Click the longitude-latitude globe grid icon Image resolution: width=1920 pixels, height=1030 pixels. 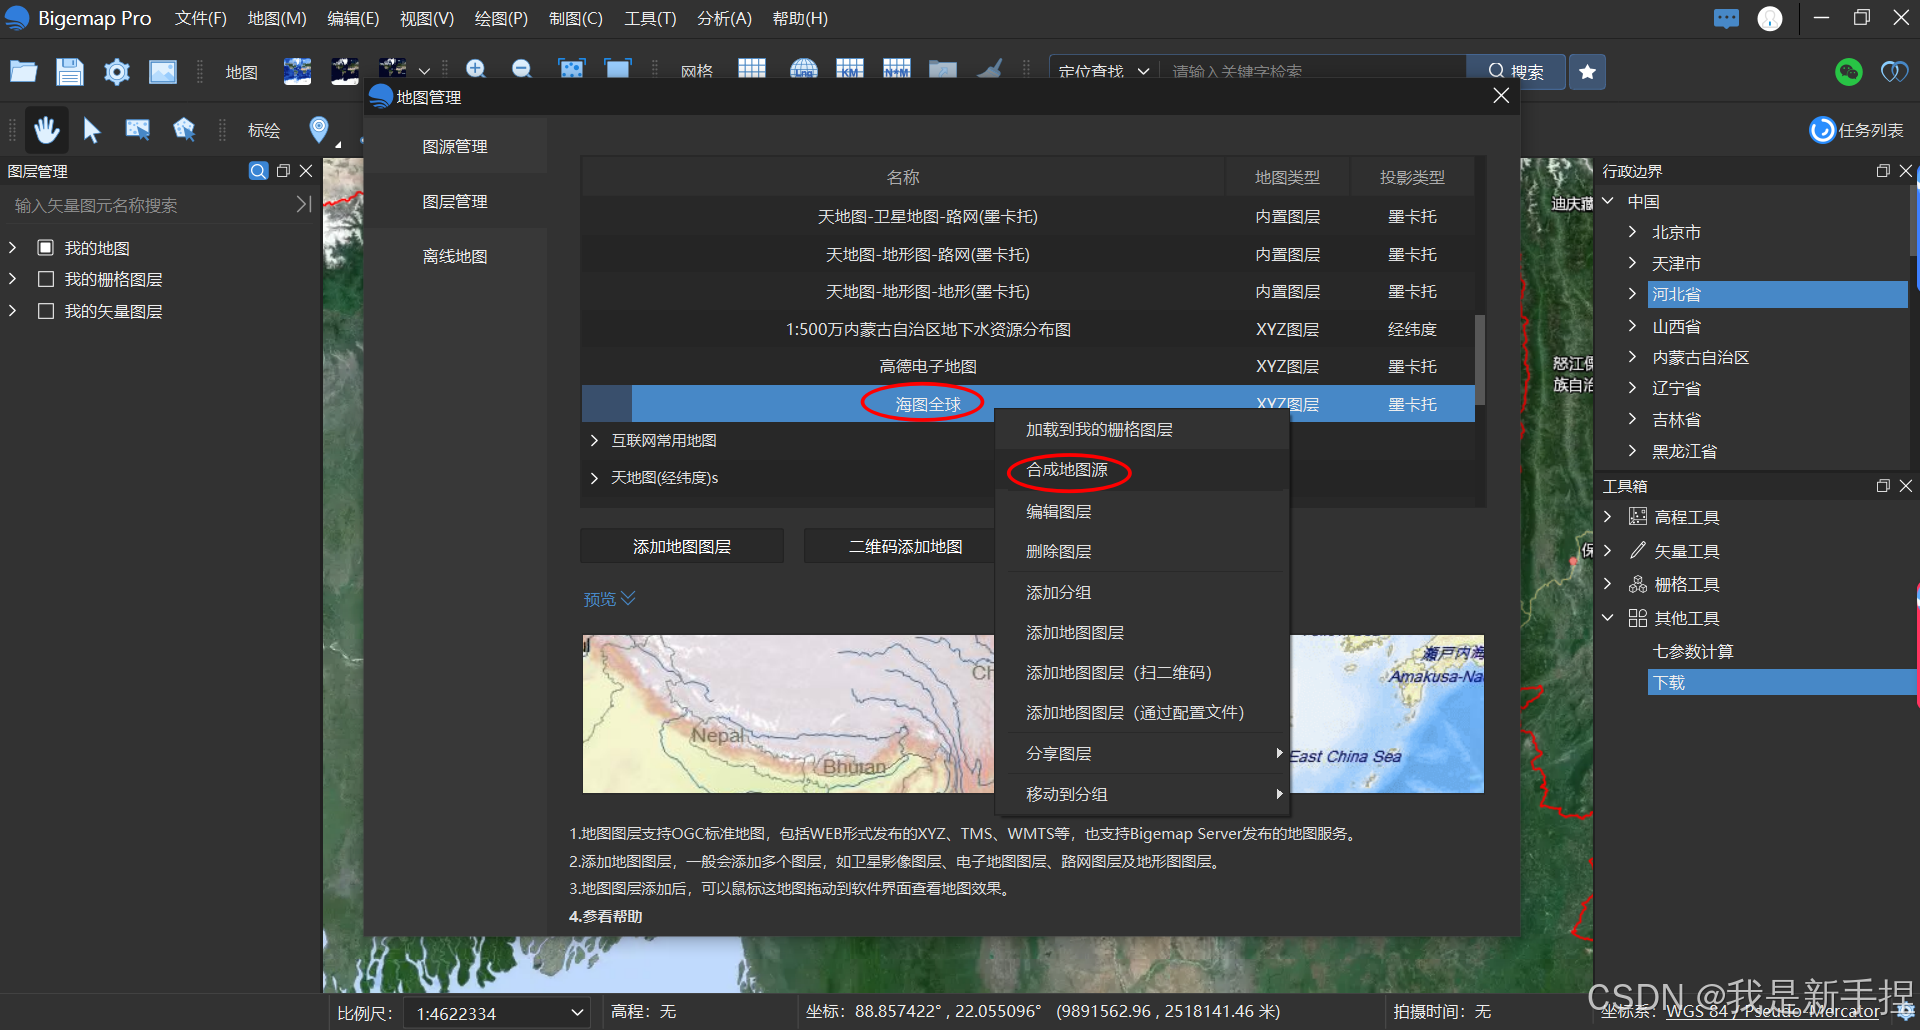click(804, 69)
